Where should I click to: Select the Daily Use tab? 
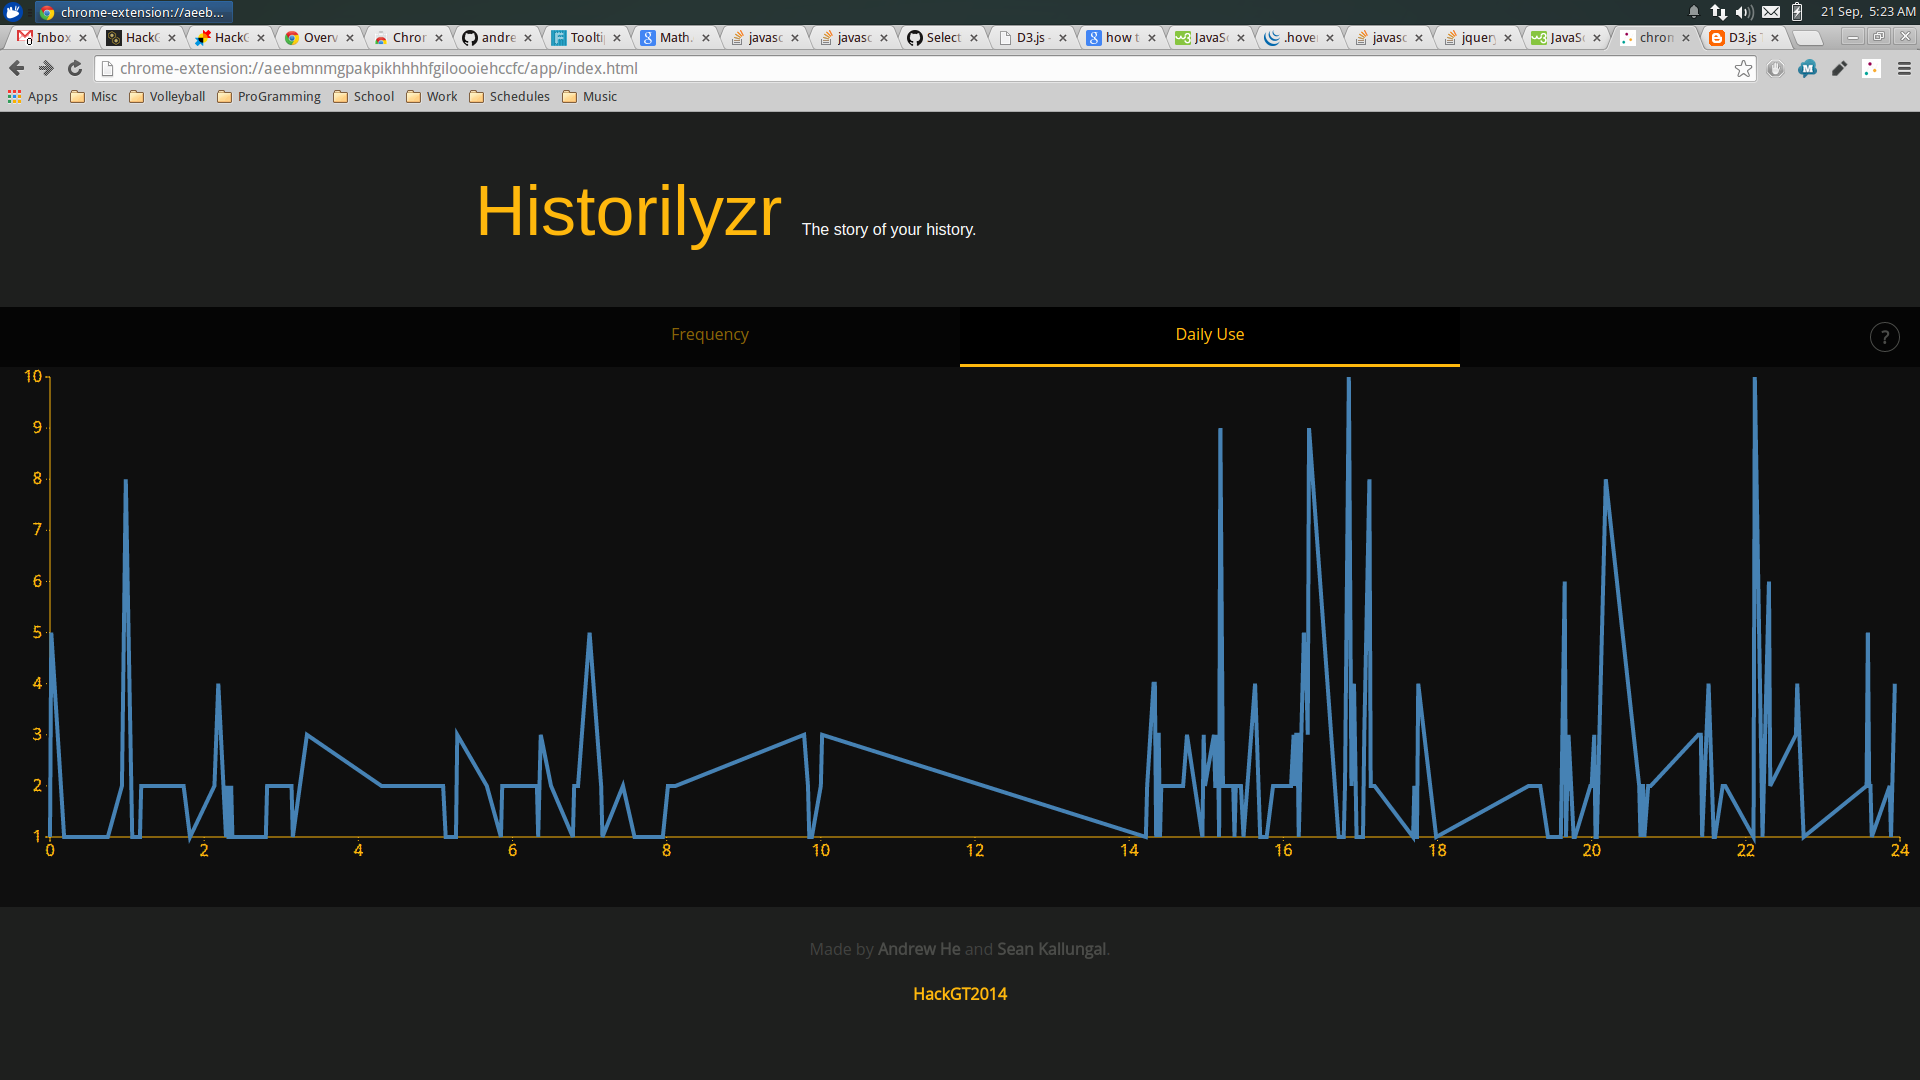click(1209, 335)
